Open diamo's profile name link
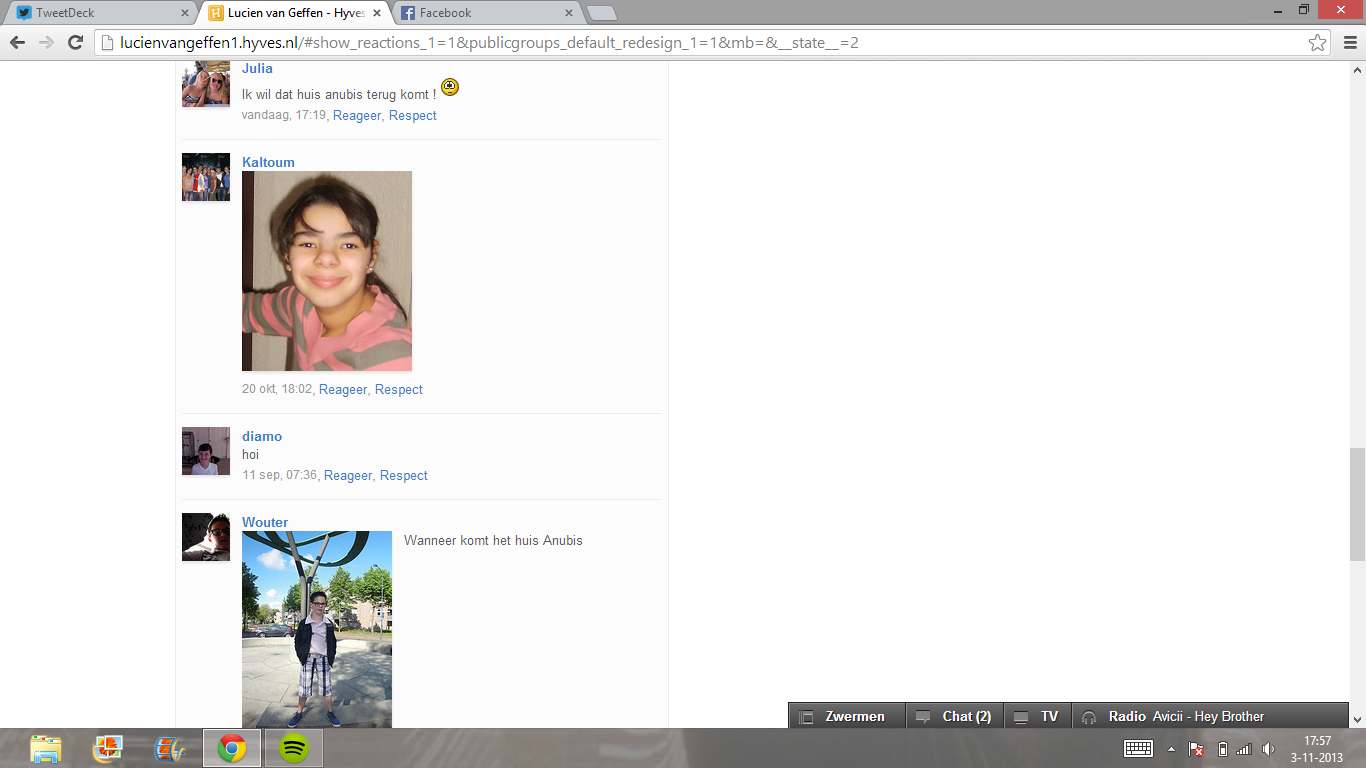Screen dimensions: 1366x768 pyautogui.click(x=262, y=436)
